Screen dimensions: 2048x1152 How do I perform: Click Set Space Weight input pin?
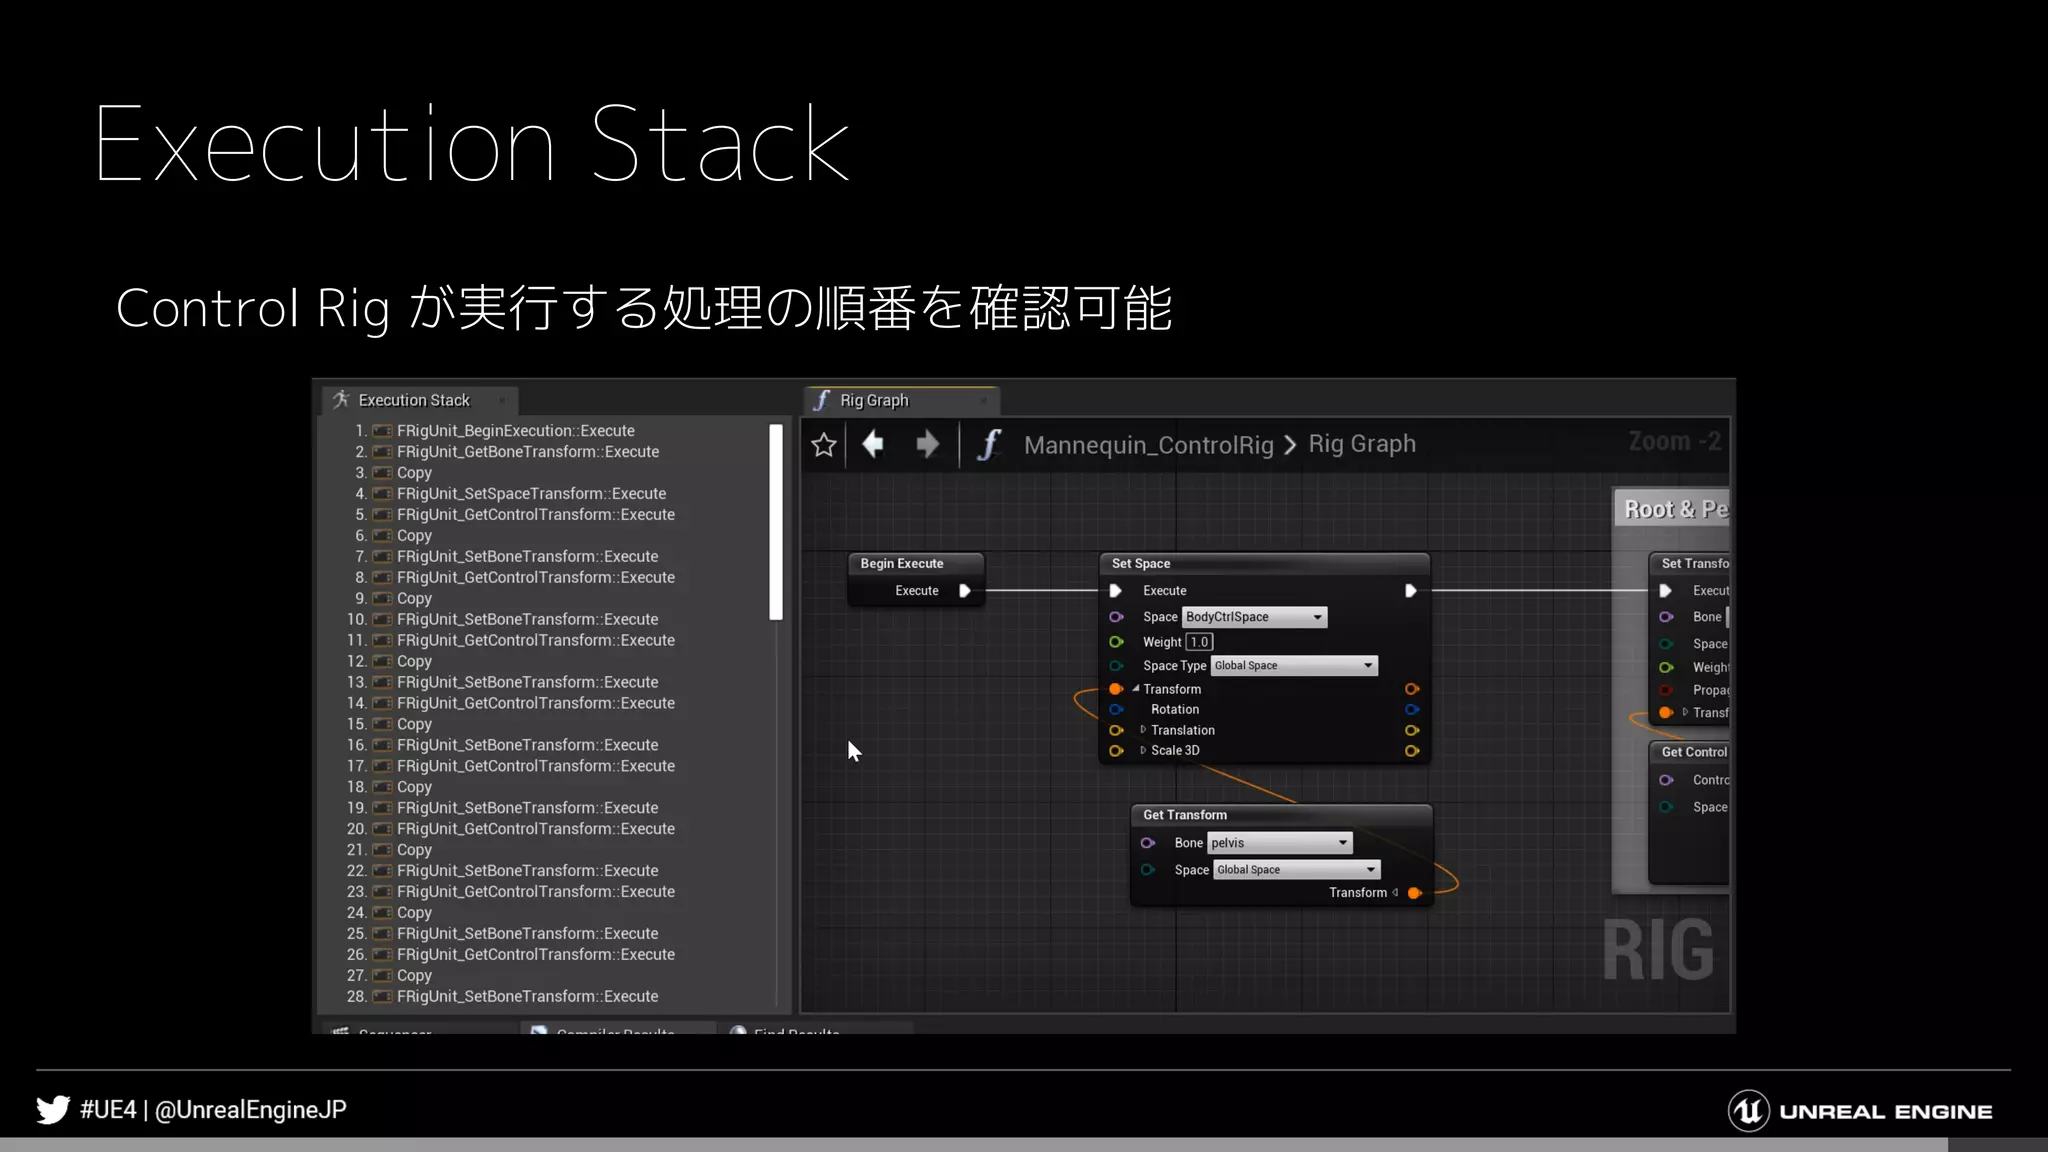coord(1116,642)
